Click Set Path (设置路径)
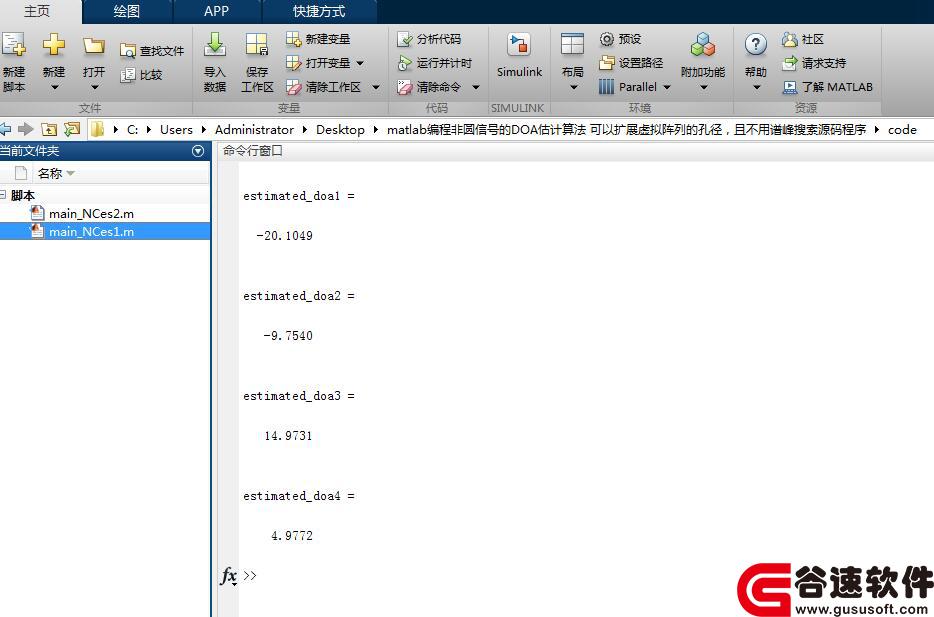This screenshot has height=617, width=934. click(631, 63)
